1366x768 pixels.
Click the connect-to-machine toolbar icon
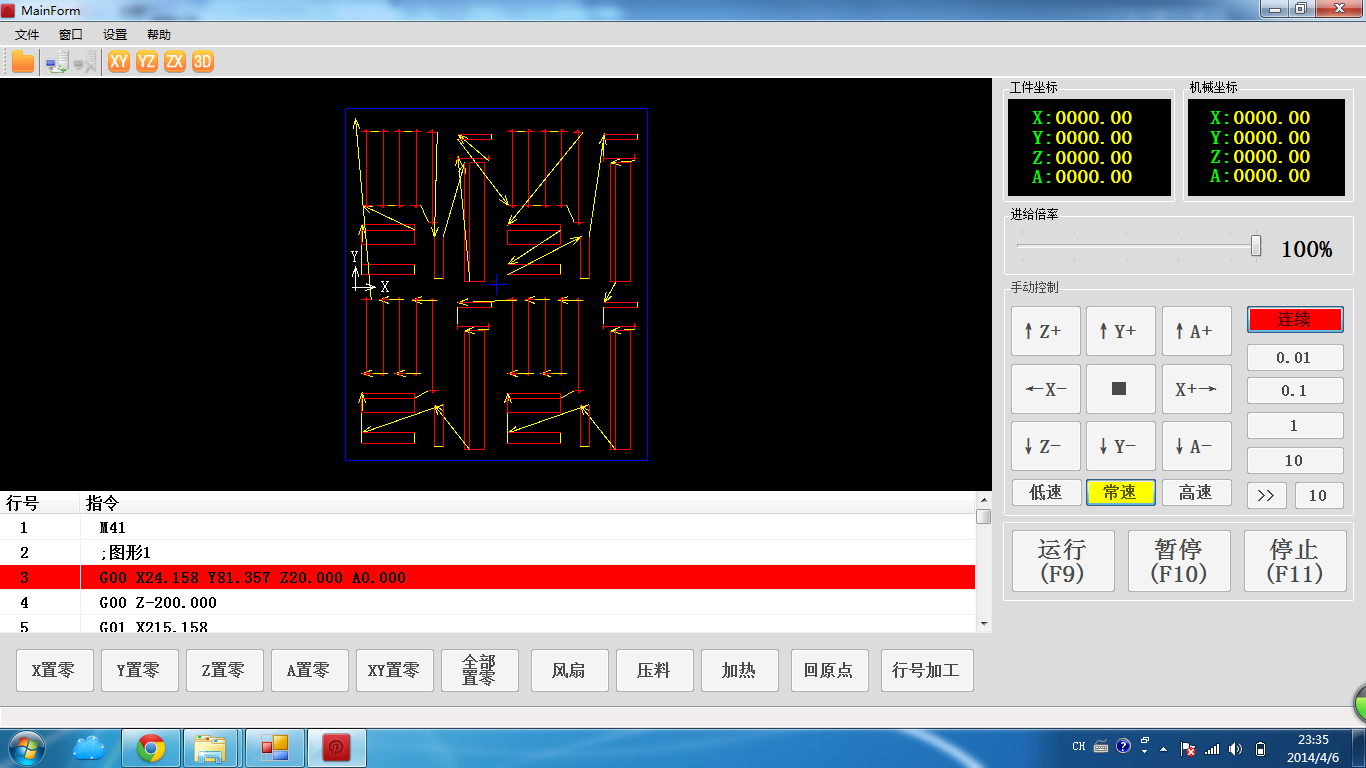(x=57, y=62)
